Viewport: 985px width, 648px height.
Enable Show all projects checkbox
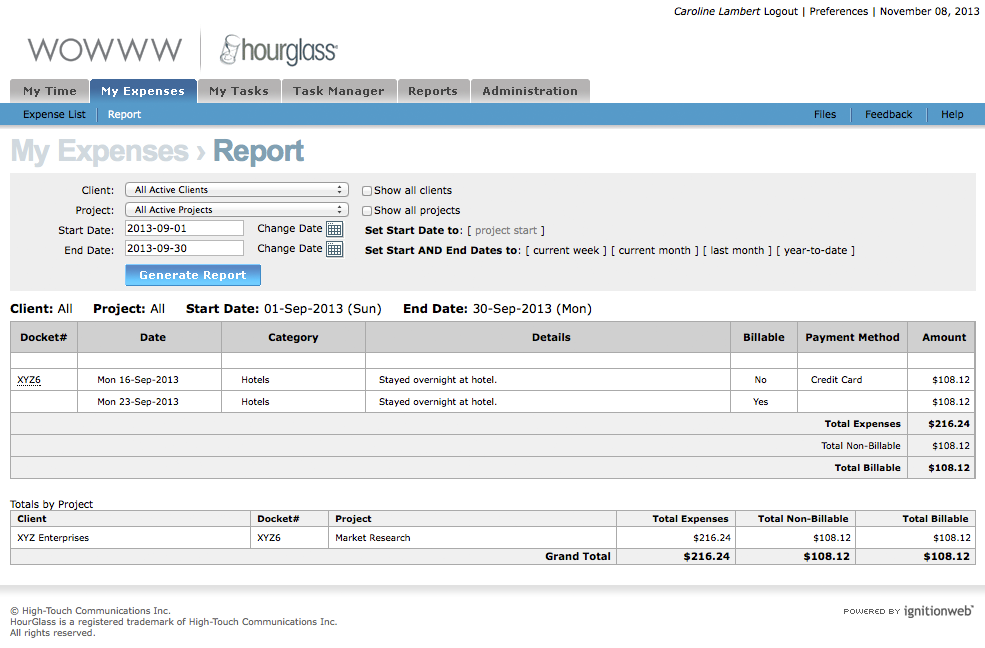coord(367,211)
